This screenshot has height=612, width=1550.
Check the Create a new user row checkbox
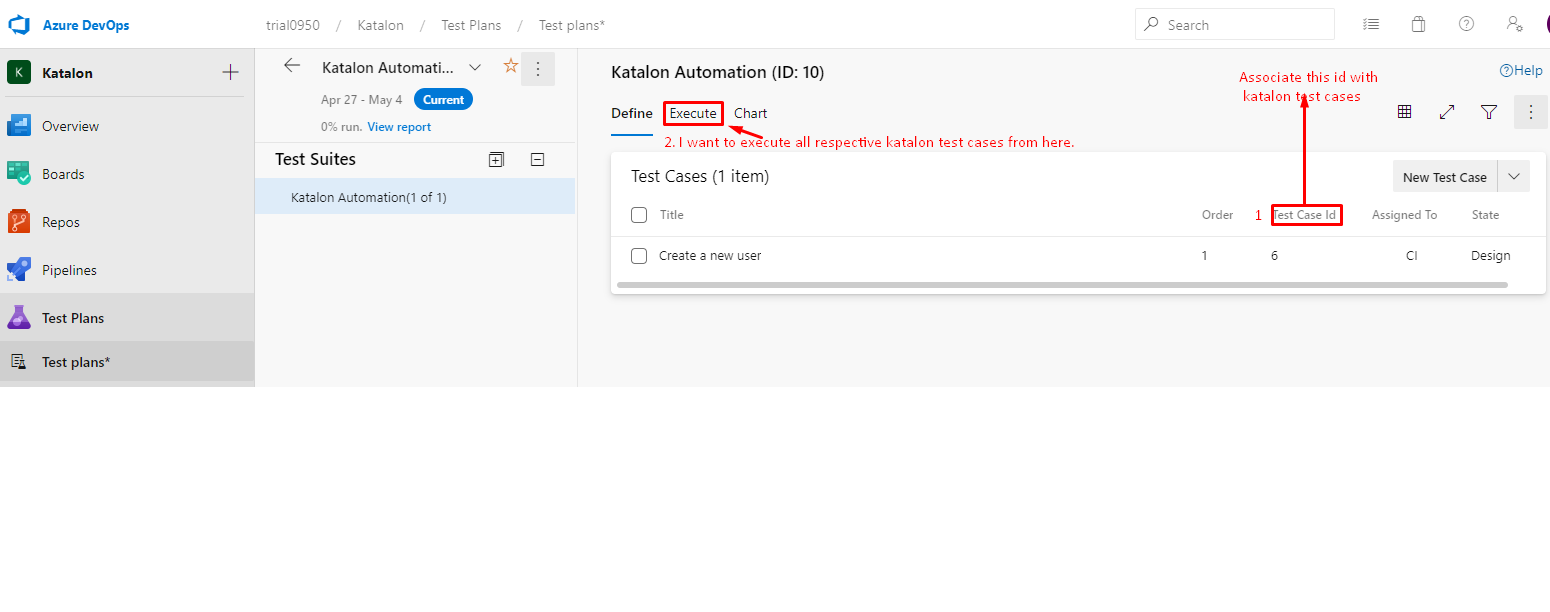(639, 255)
